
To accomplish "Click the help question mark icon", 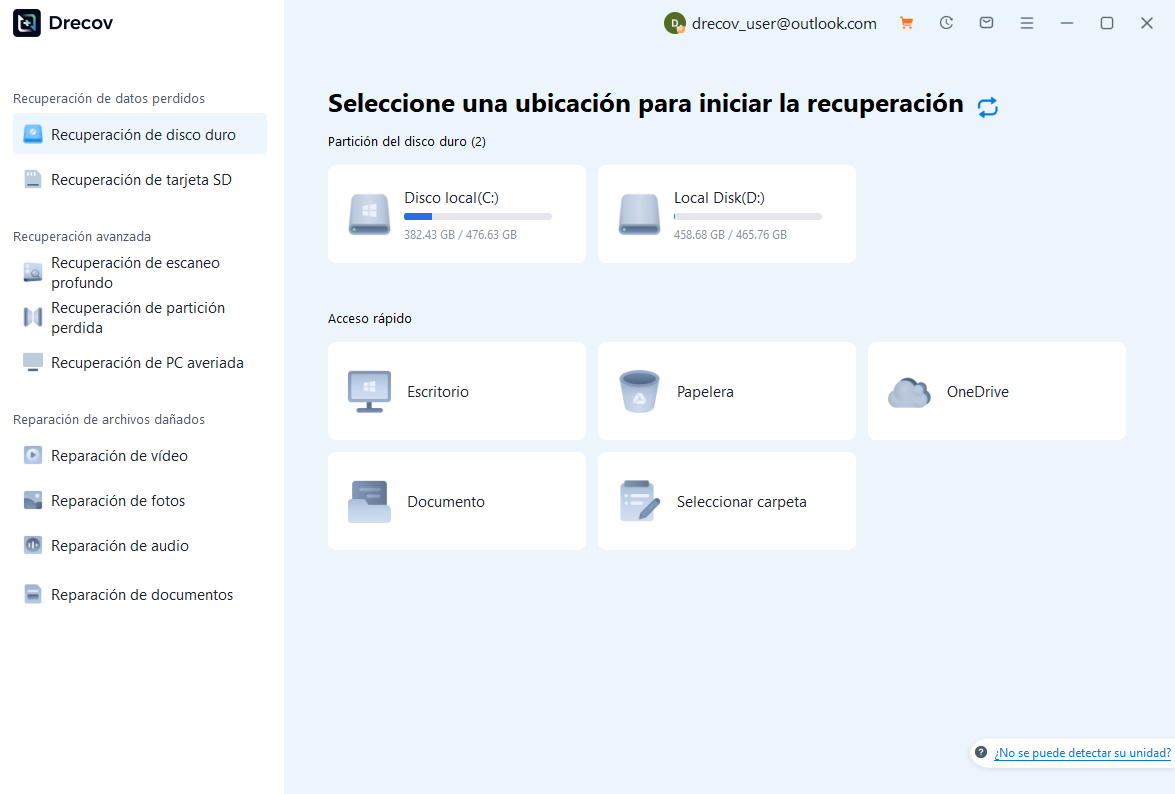I will point(981,752).
